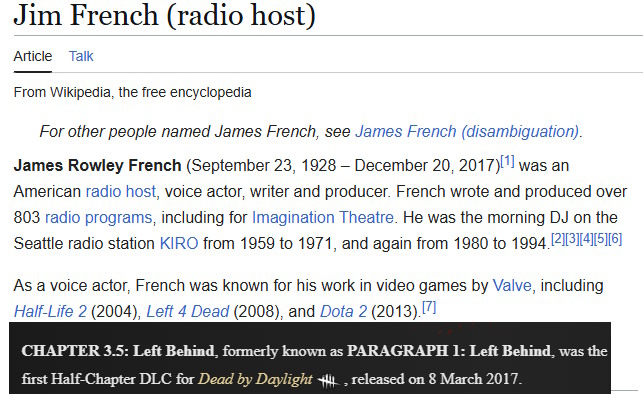The width and height of the screenshot is (643, 394).
Task: Visit the Imagination Theatre link
Action: tap(323, 217)
